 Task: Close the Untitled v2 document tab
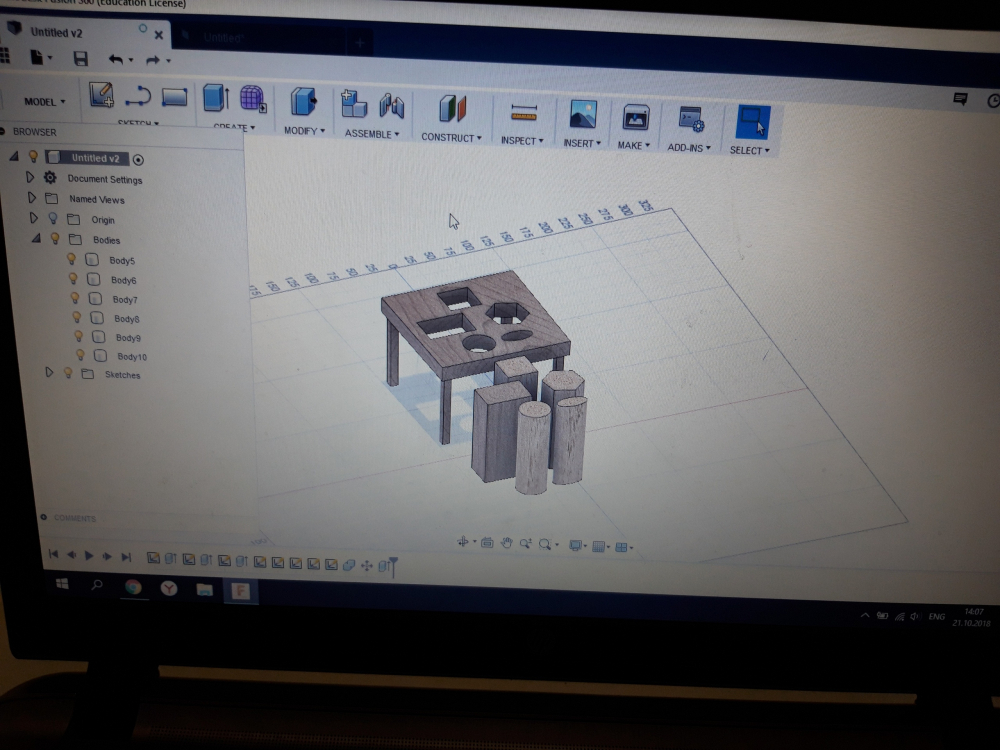pyautogui.click(x=159, y=35)
